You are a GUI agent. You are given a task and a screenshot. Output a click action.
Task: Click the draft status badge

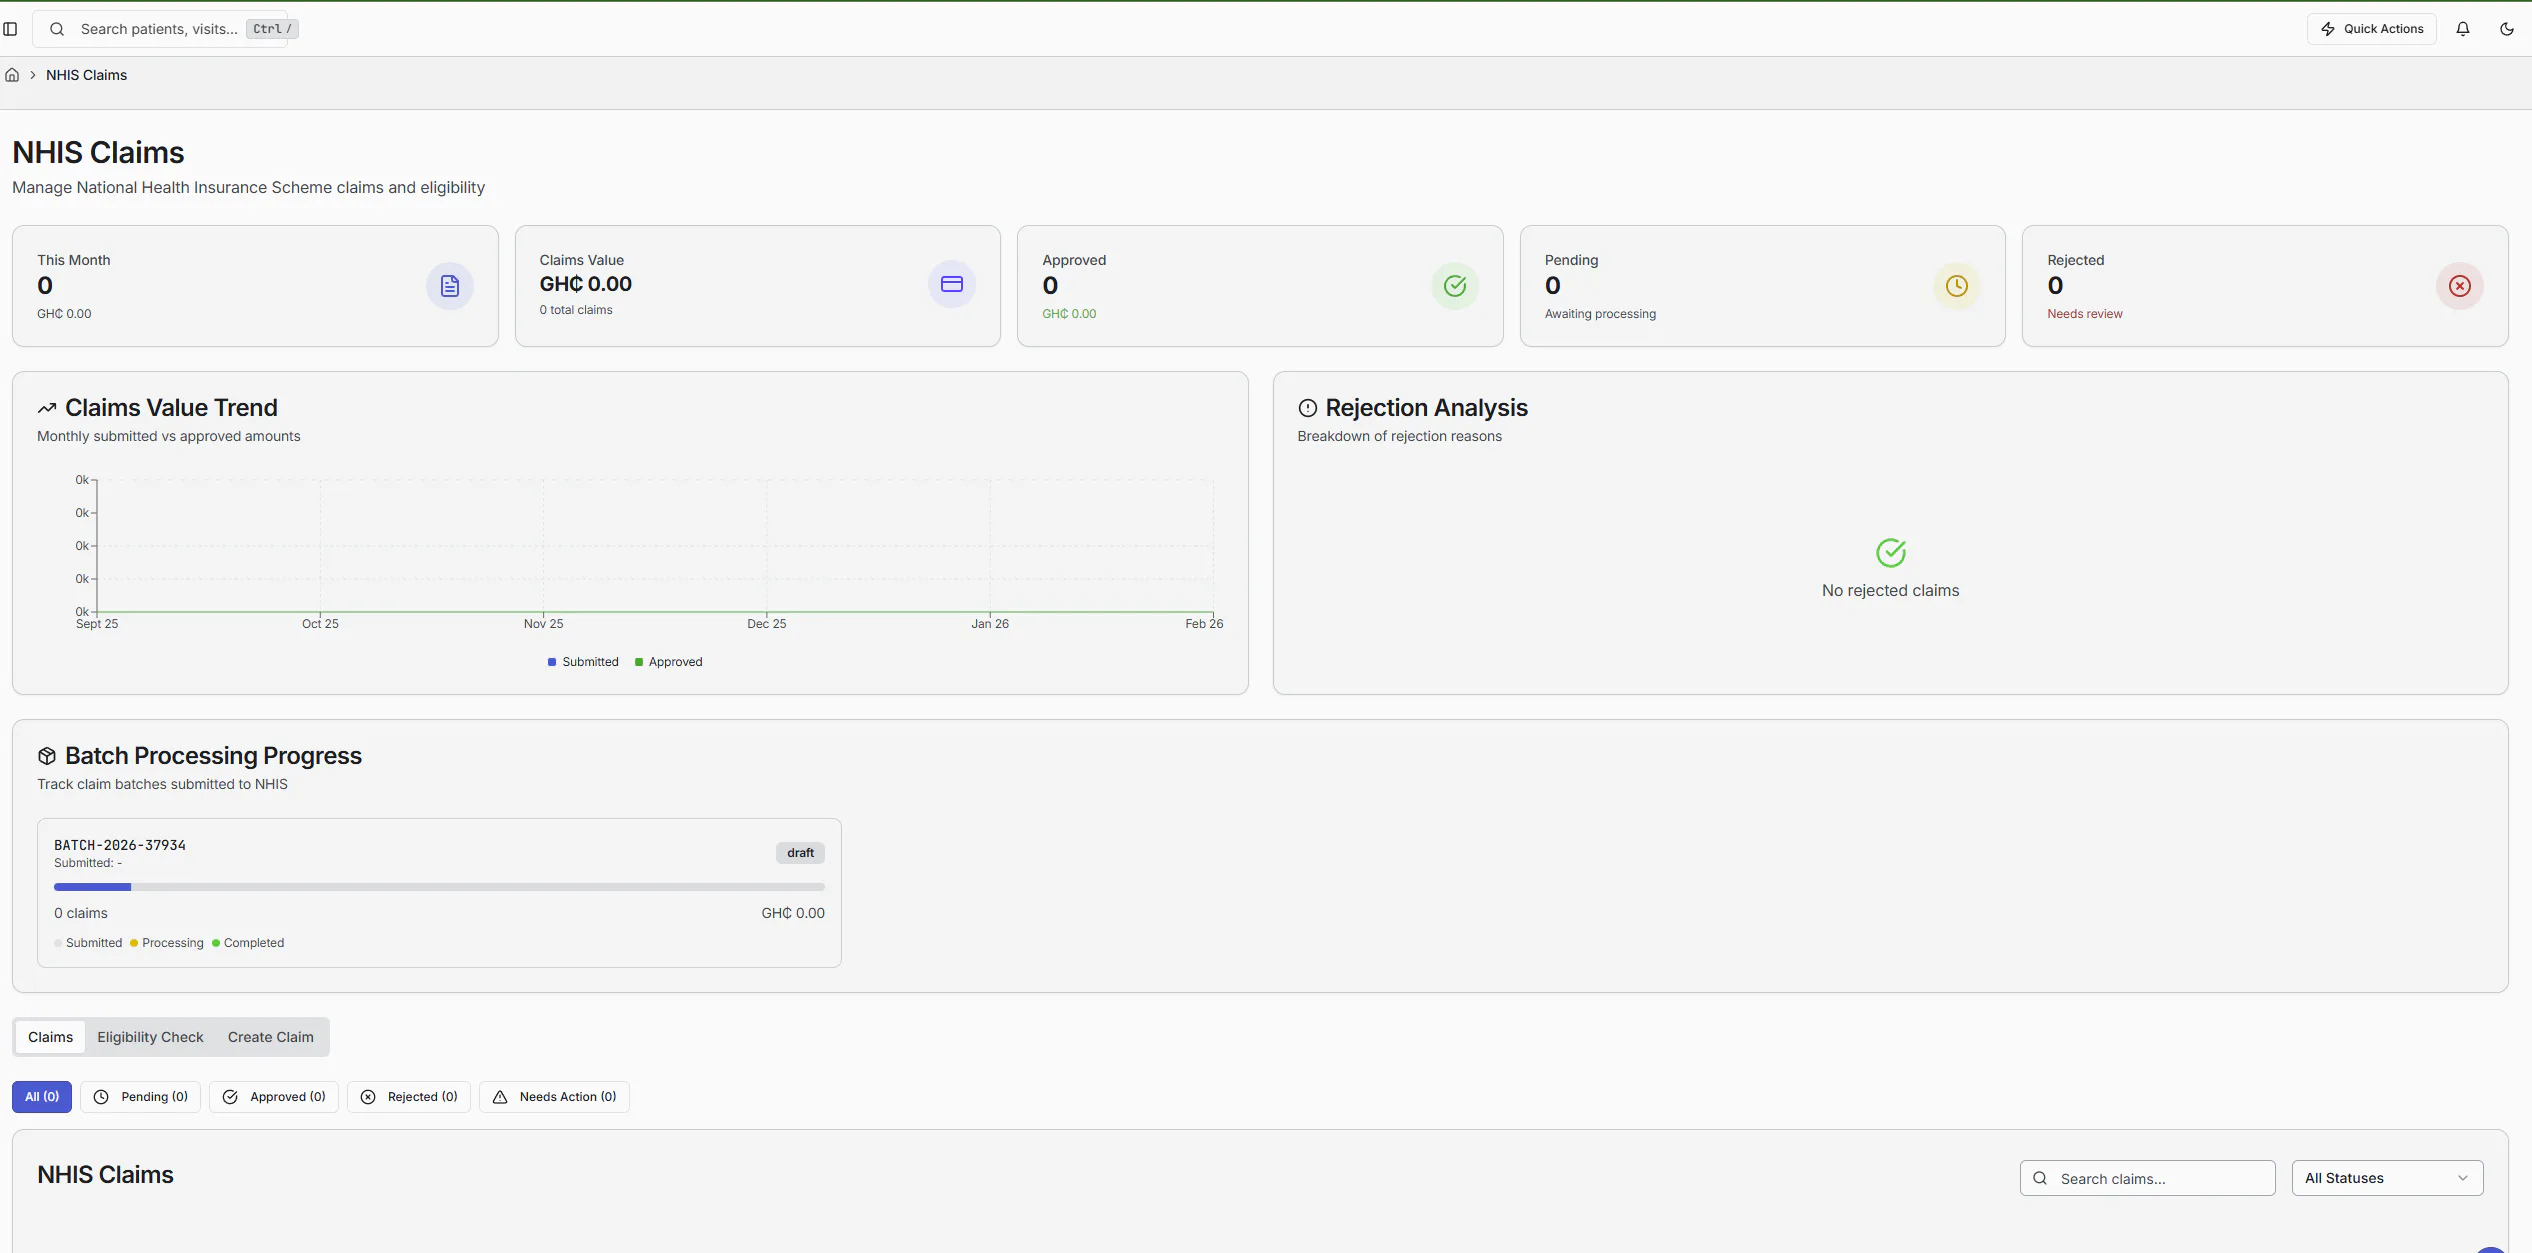pos(800,853)
